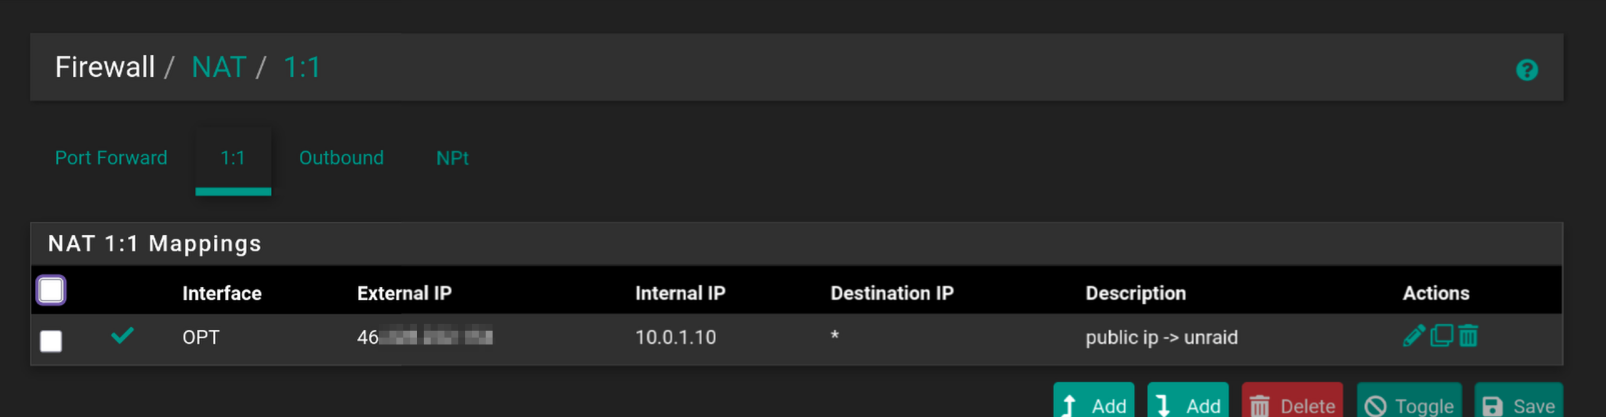Viewport: 1606px width, 417px height.
Task: Edit the OPT mapping with pencil icon
Action: click(1414, 336)
